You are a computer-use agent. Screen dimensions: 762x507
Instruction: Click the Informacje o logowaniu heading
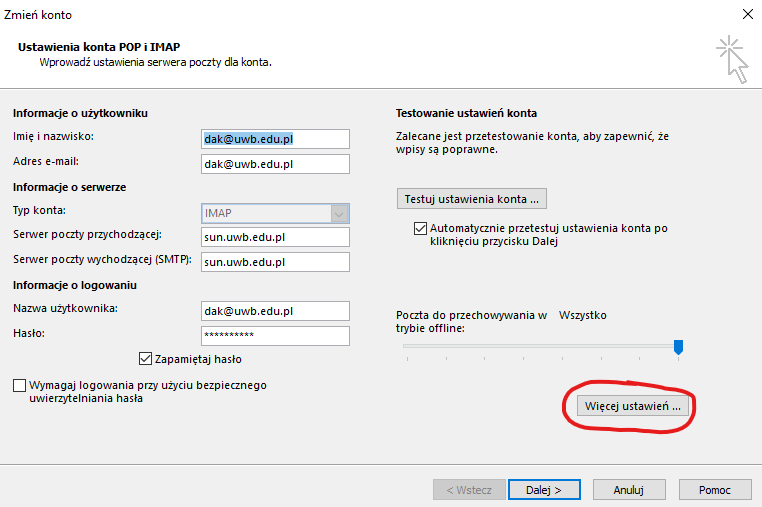75,285
